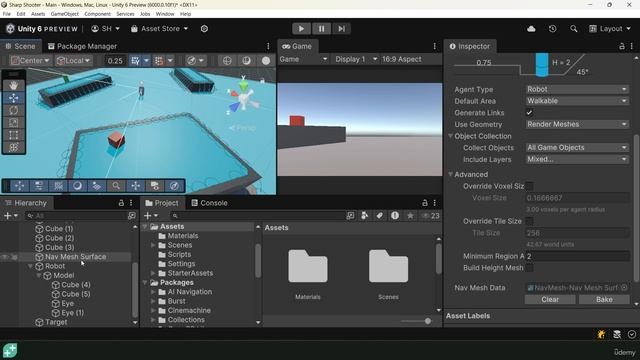
Task: Open Layout dropdown in top bar
Action: pos(610,29)
